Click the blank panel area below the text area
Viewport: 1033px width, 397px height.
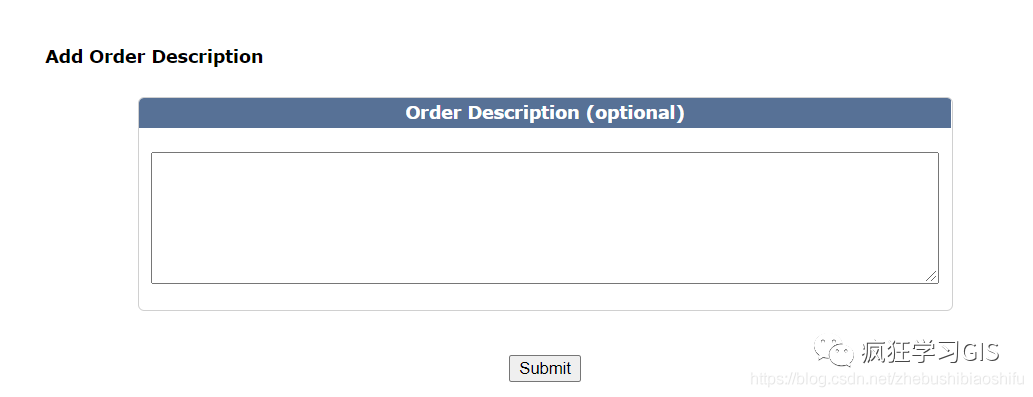coord(545,297)
